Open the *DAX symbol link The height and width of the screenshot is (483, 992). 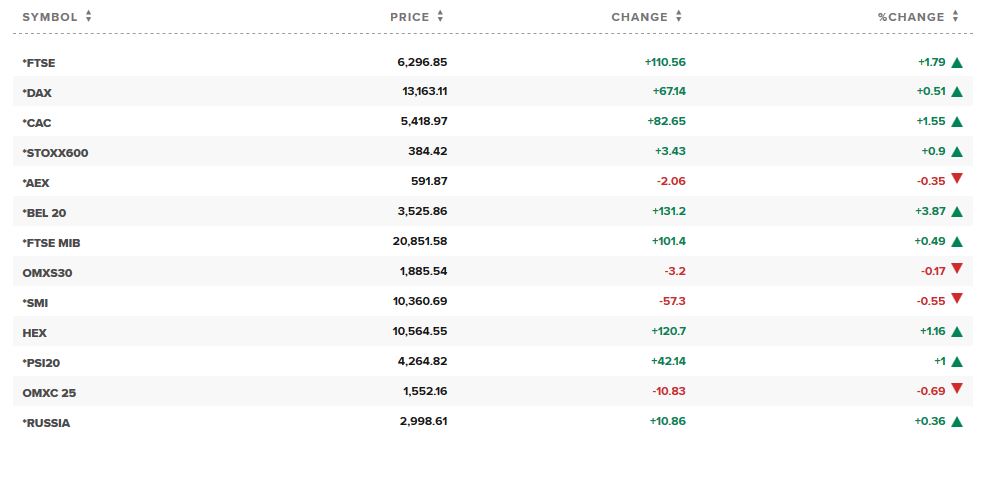pyautogui.click(x=37, y=93)
